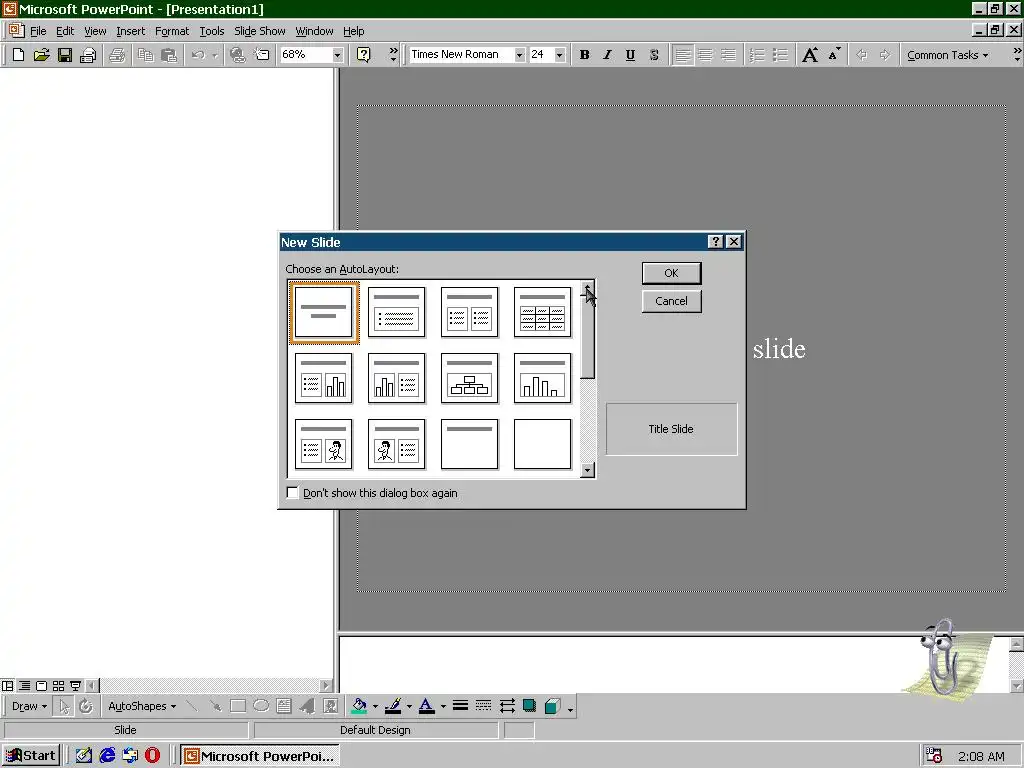The height and width of the screenshot is (768, 1024).
Task: Click the Center alignment icon
Action: click(x=705, y=55)
